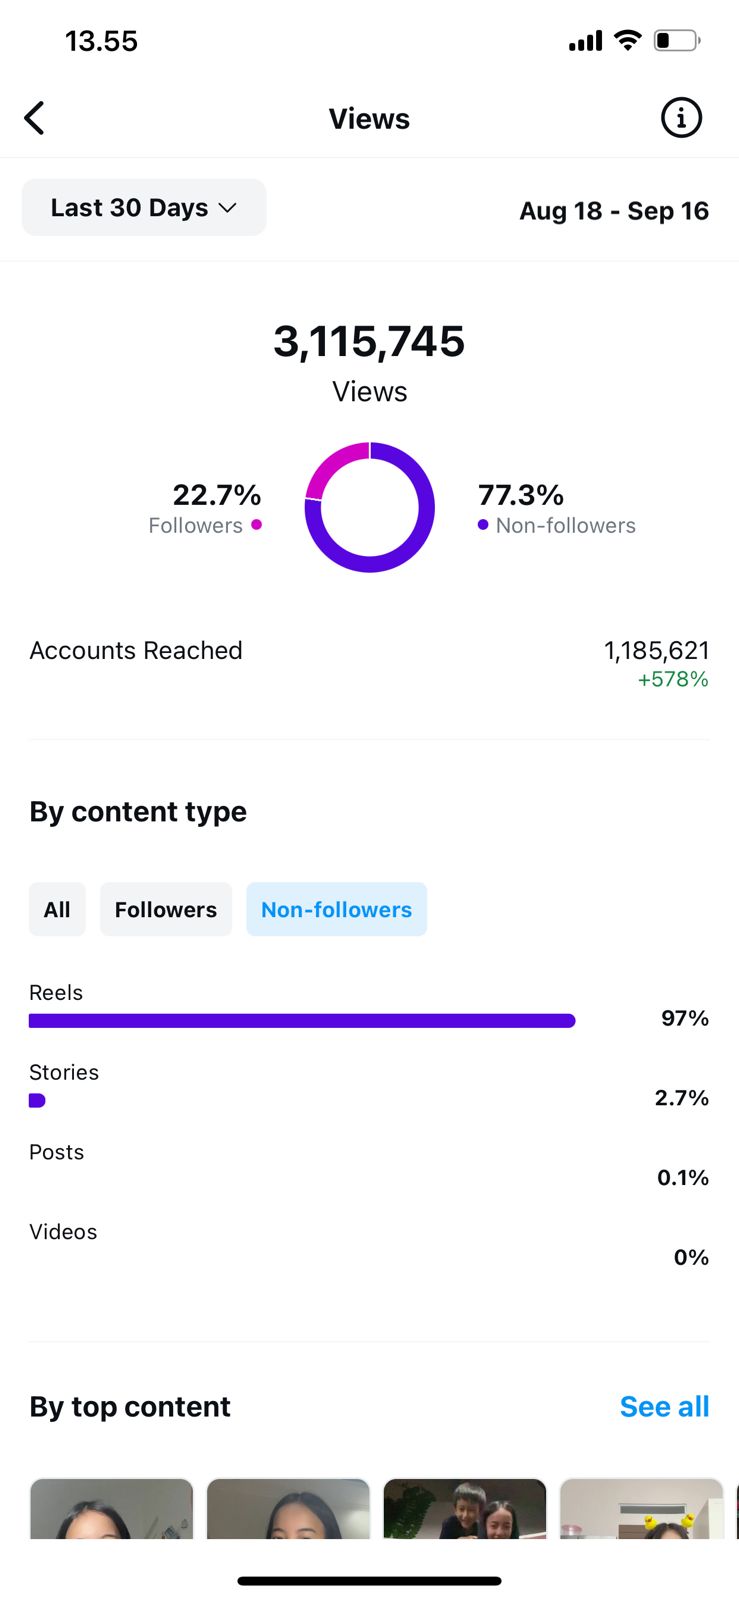
Task: Tap the Reels percentage bar
Action: tap(302, 1021)
